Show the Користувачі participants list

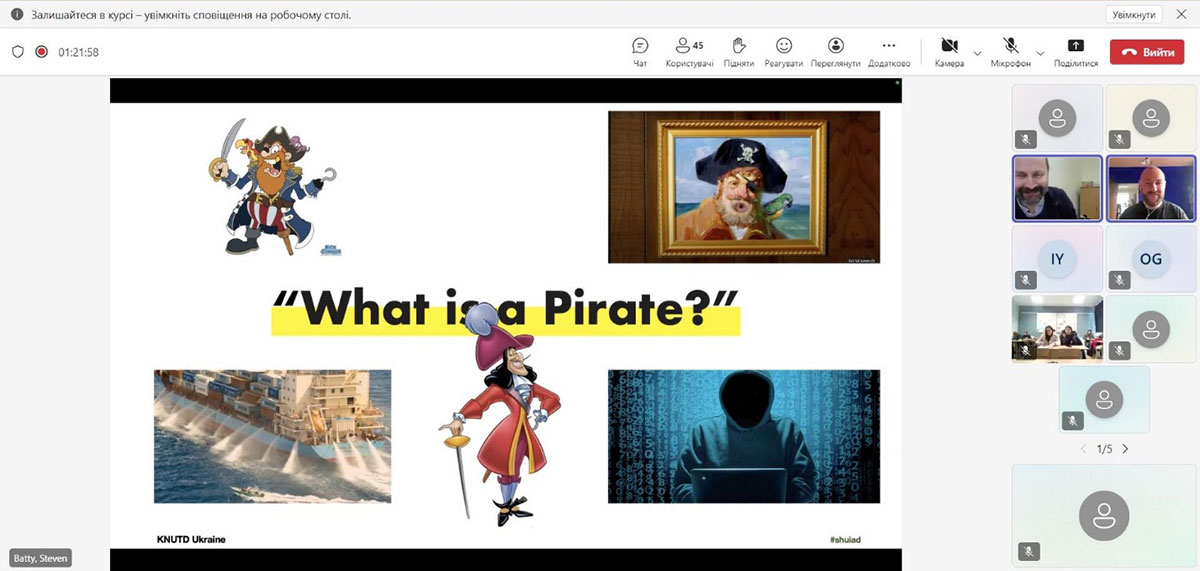tap(689, 52)
